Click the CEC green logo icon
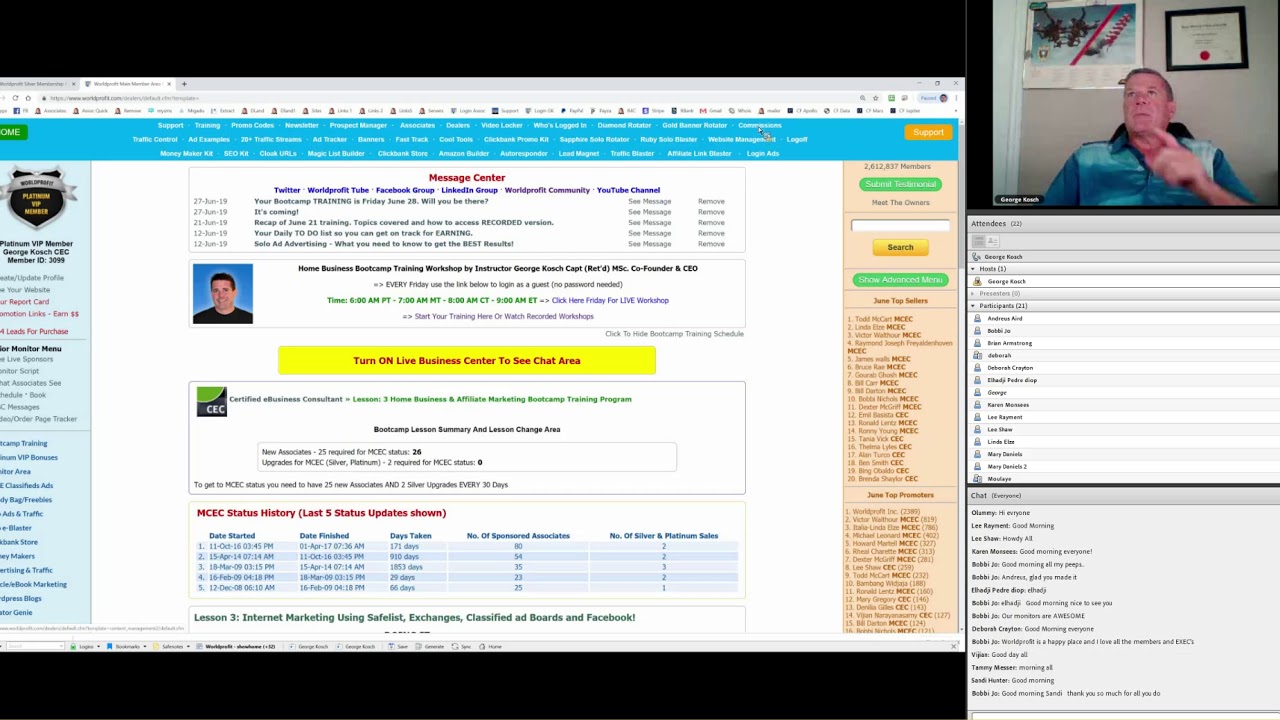 [x=211, y=402]
